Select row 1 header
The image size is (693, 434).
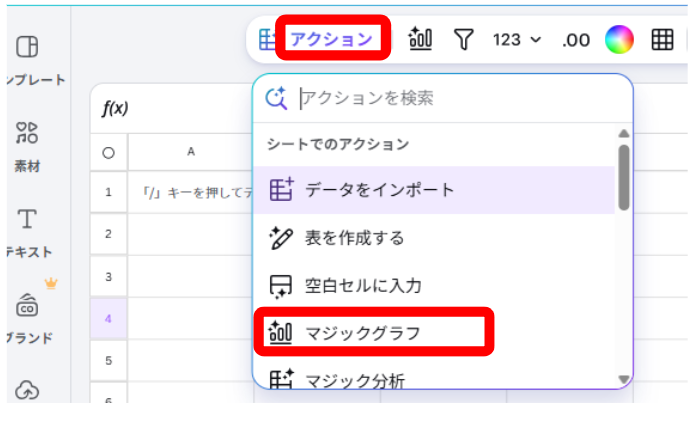click(x=108, y=192)
